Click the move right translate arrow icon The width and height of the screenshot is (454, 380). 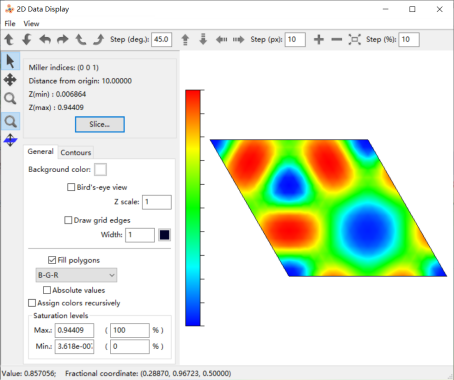pos(238,40)
